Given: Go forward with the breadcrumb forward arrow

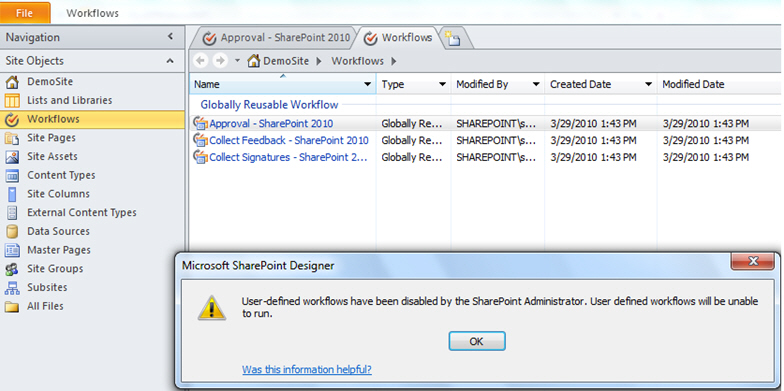Looking at the screenshot, I should (220, 61).
